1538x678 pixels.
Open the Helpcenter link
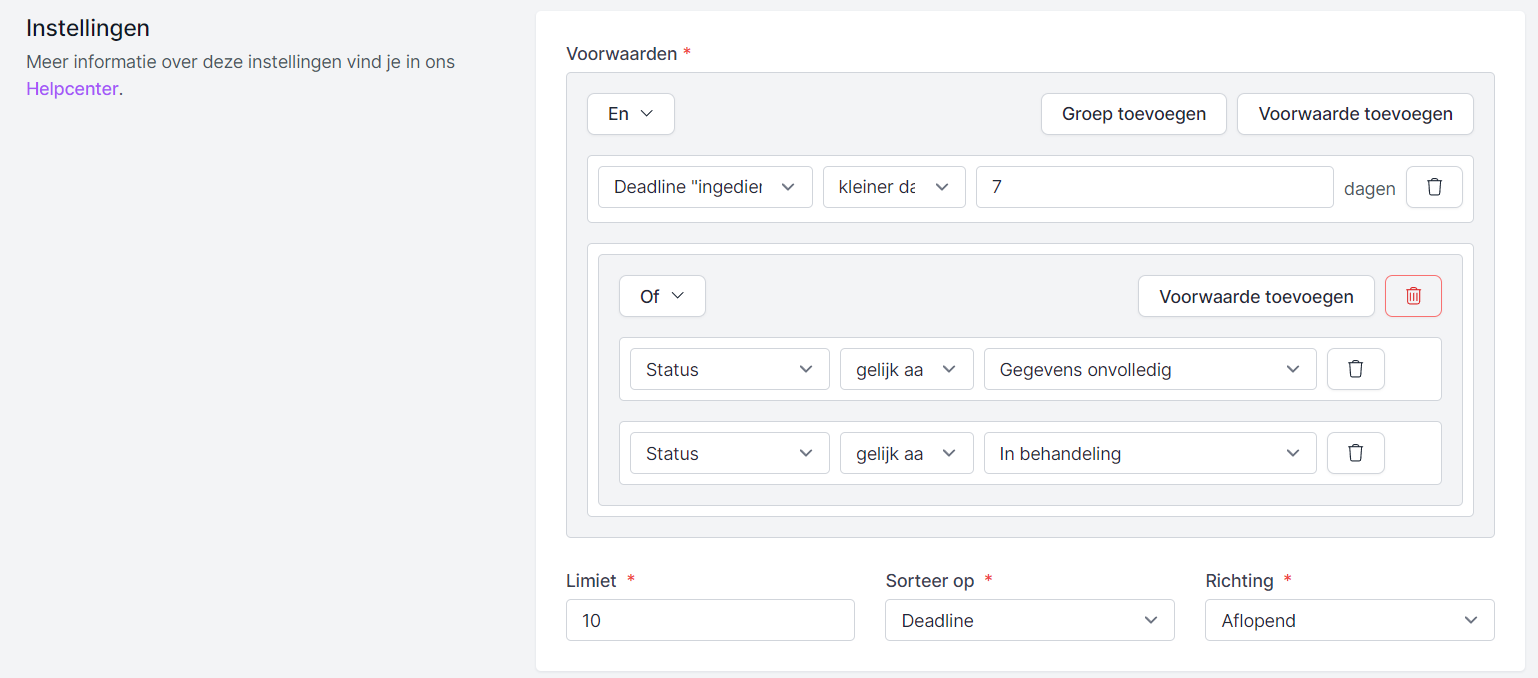(72, 89)
